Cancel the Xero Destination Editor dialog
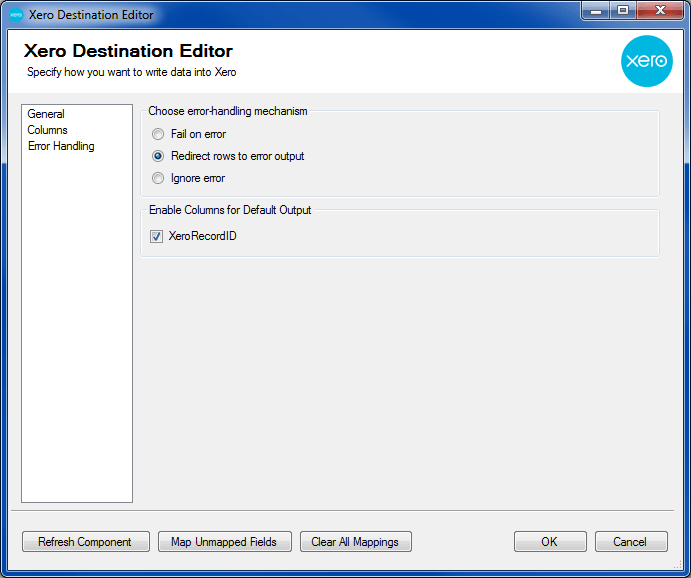This screenshot has width=691, height=578. click(631, 541)
